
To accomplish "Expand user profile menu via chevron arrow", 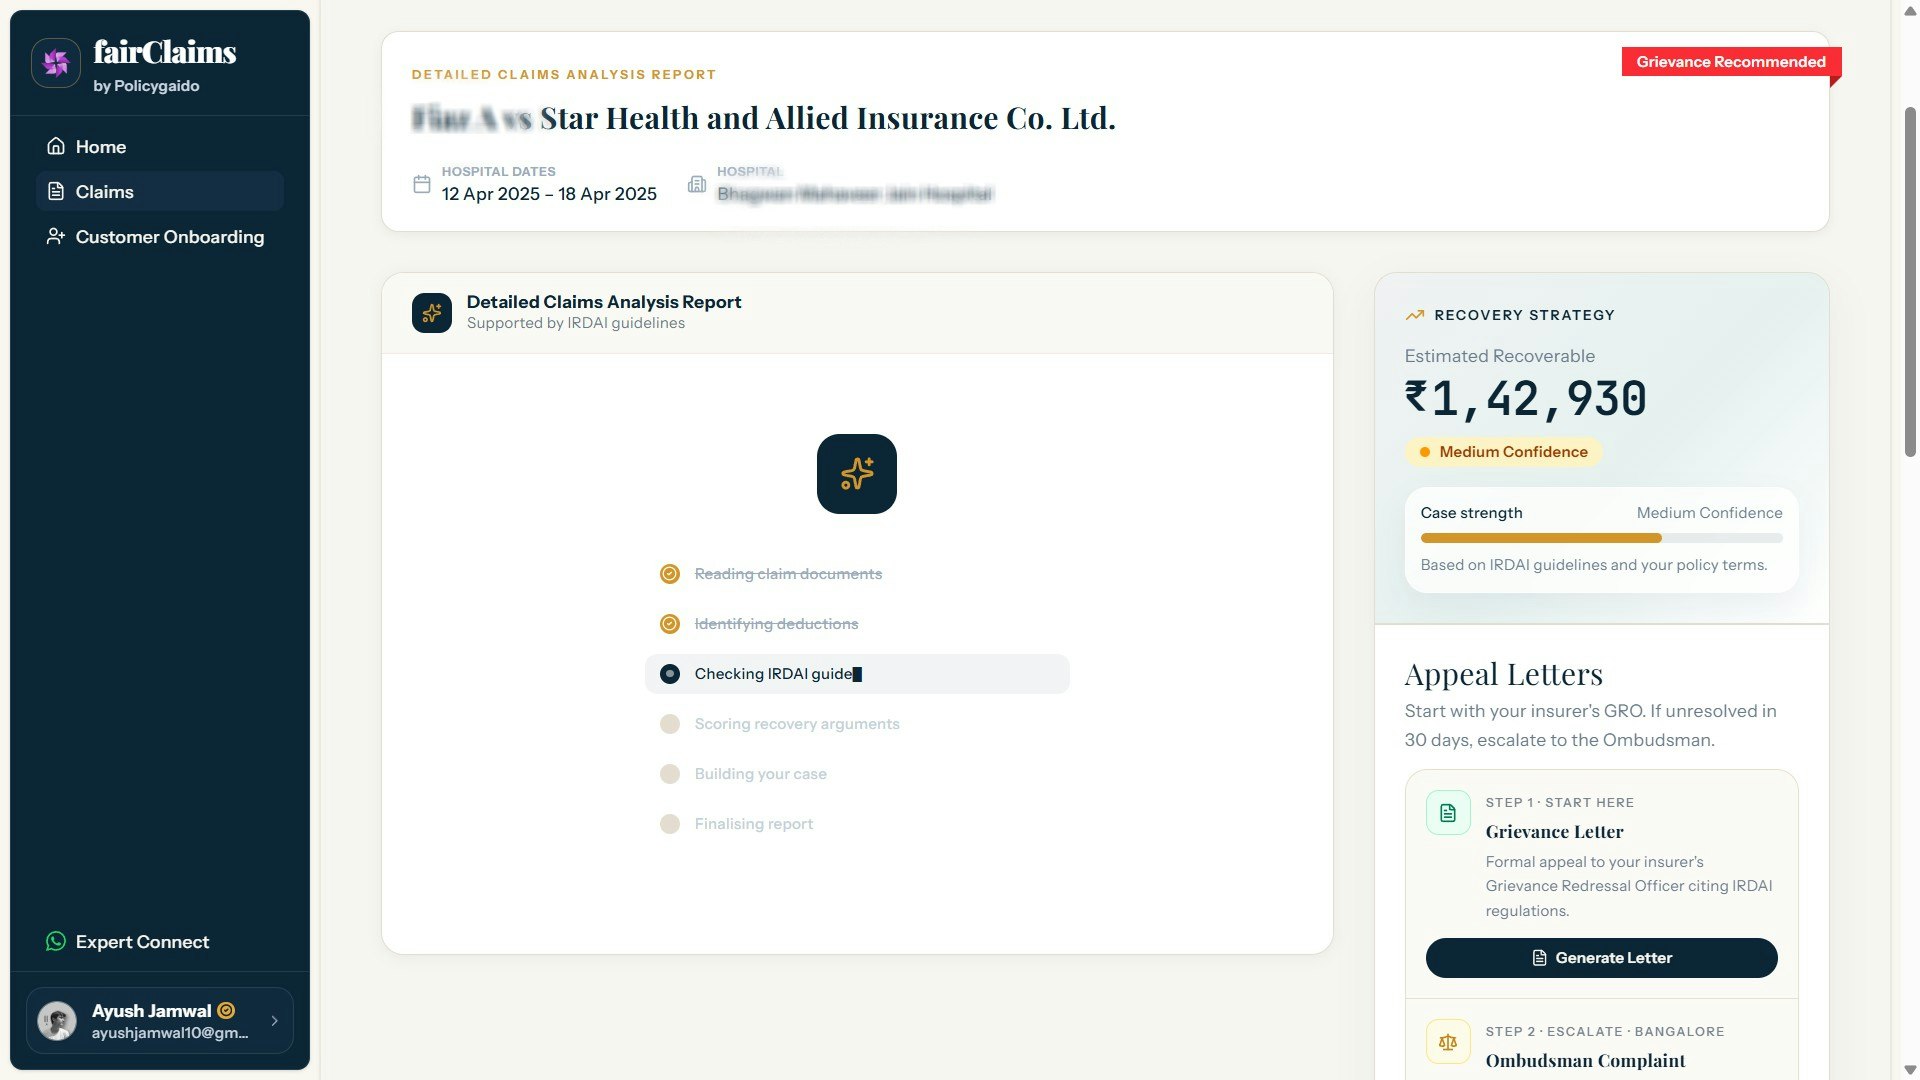I will (x=274, y=1021).
